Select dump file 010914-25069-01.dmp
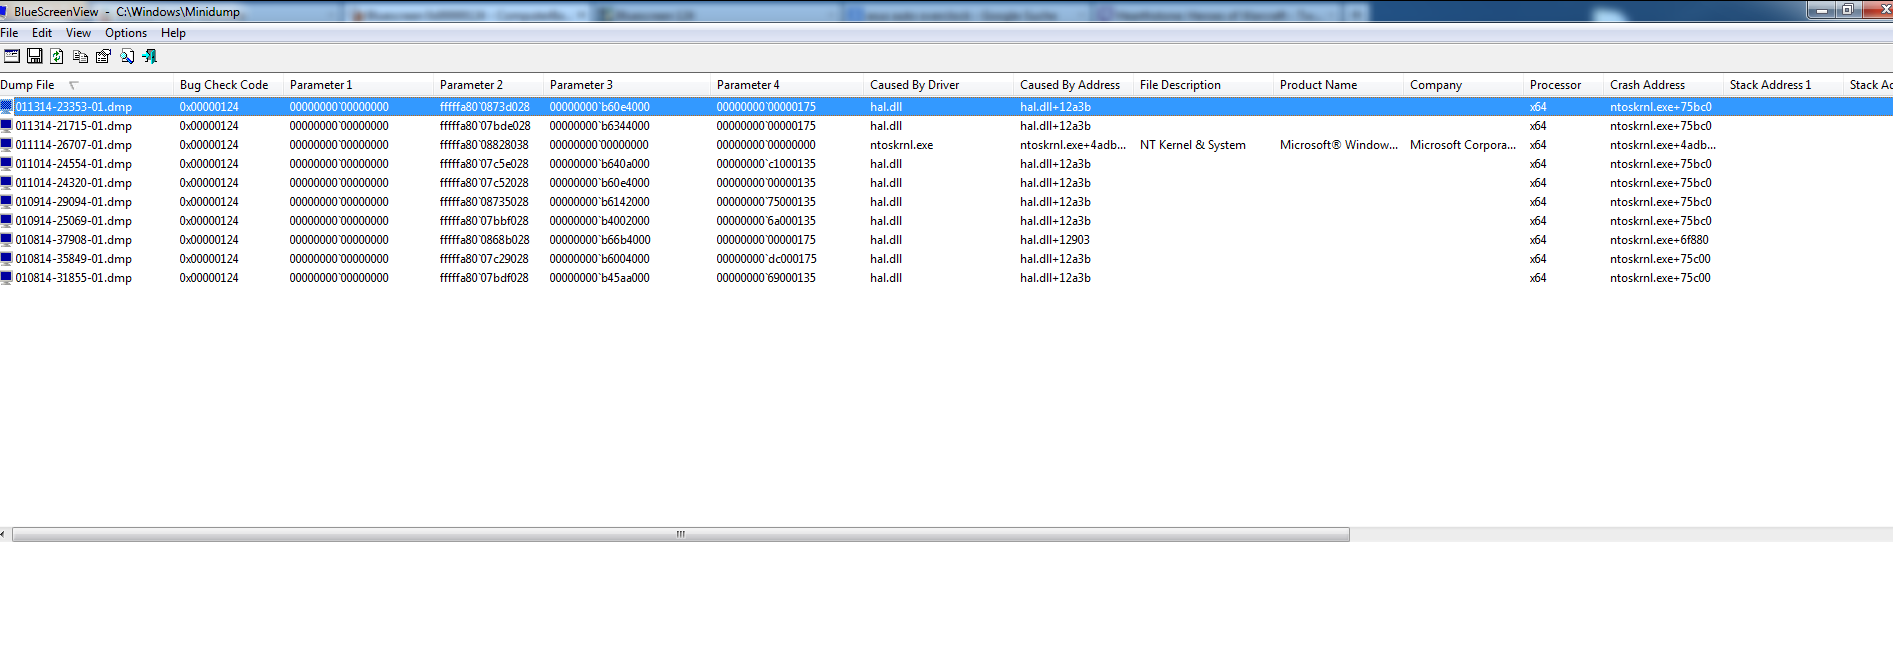Viewport: 1893px width, 648px height. tap(73, 221)
